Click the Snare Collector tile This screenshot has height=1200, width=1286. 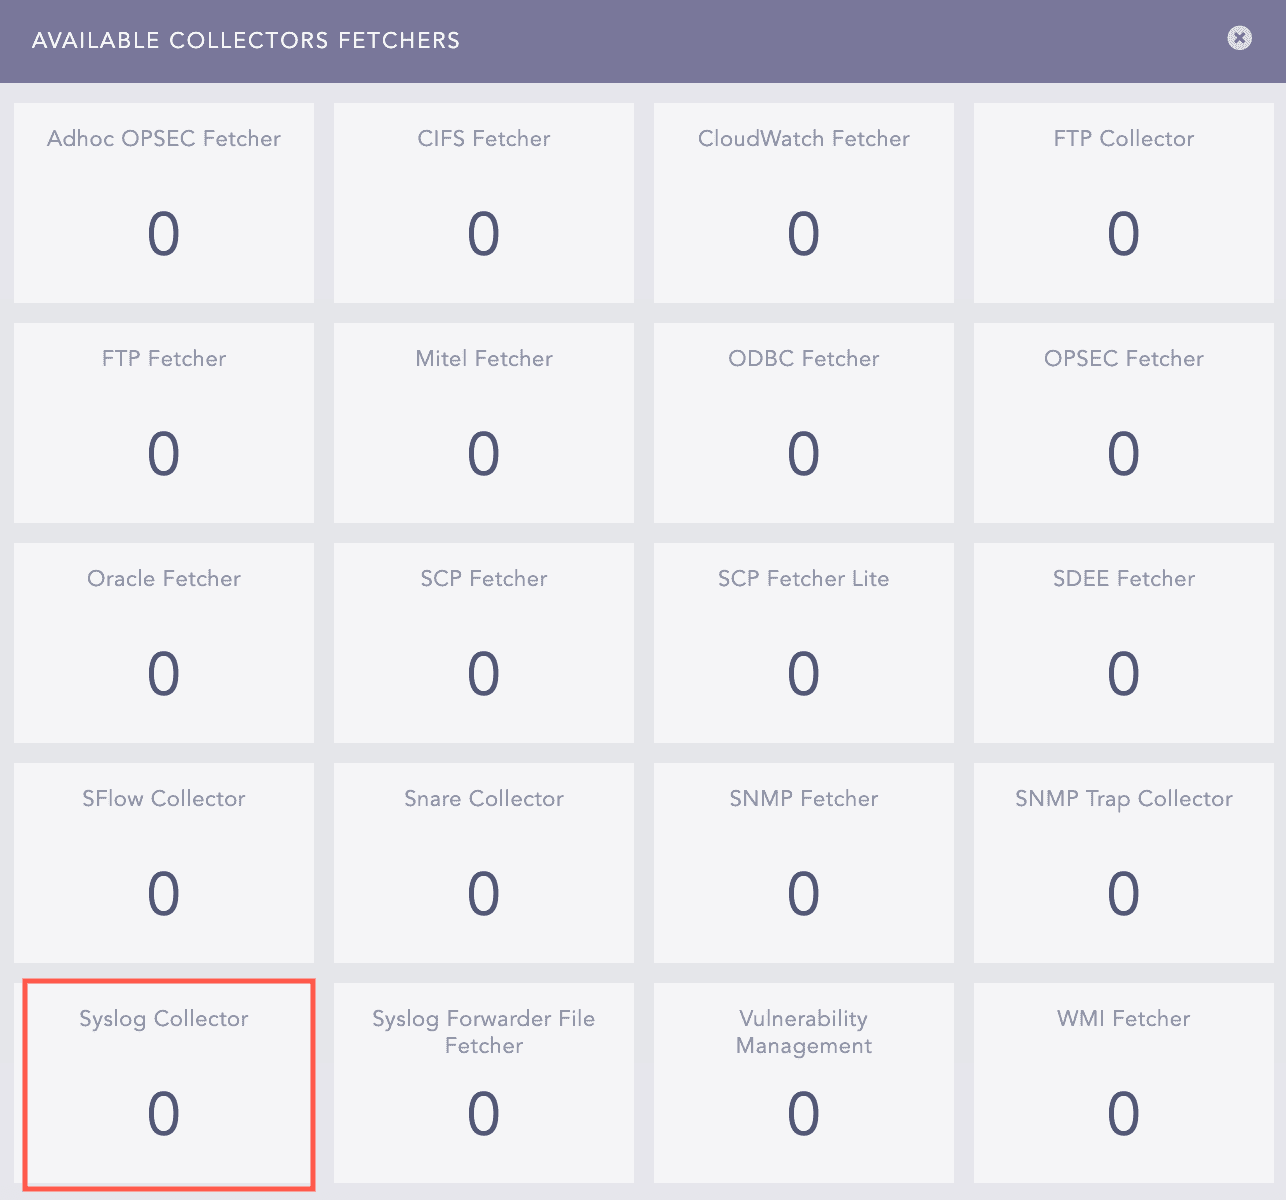483,862
